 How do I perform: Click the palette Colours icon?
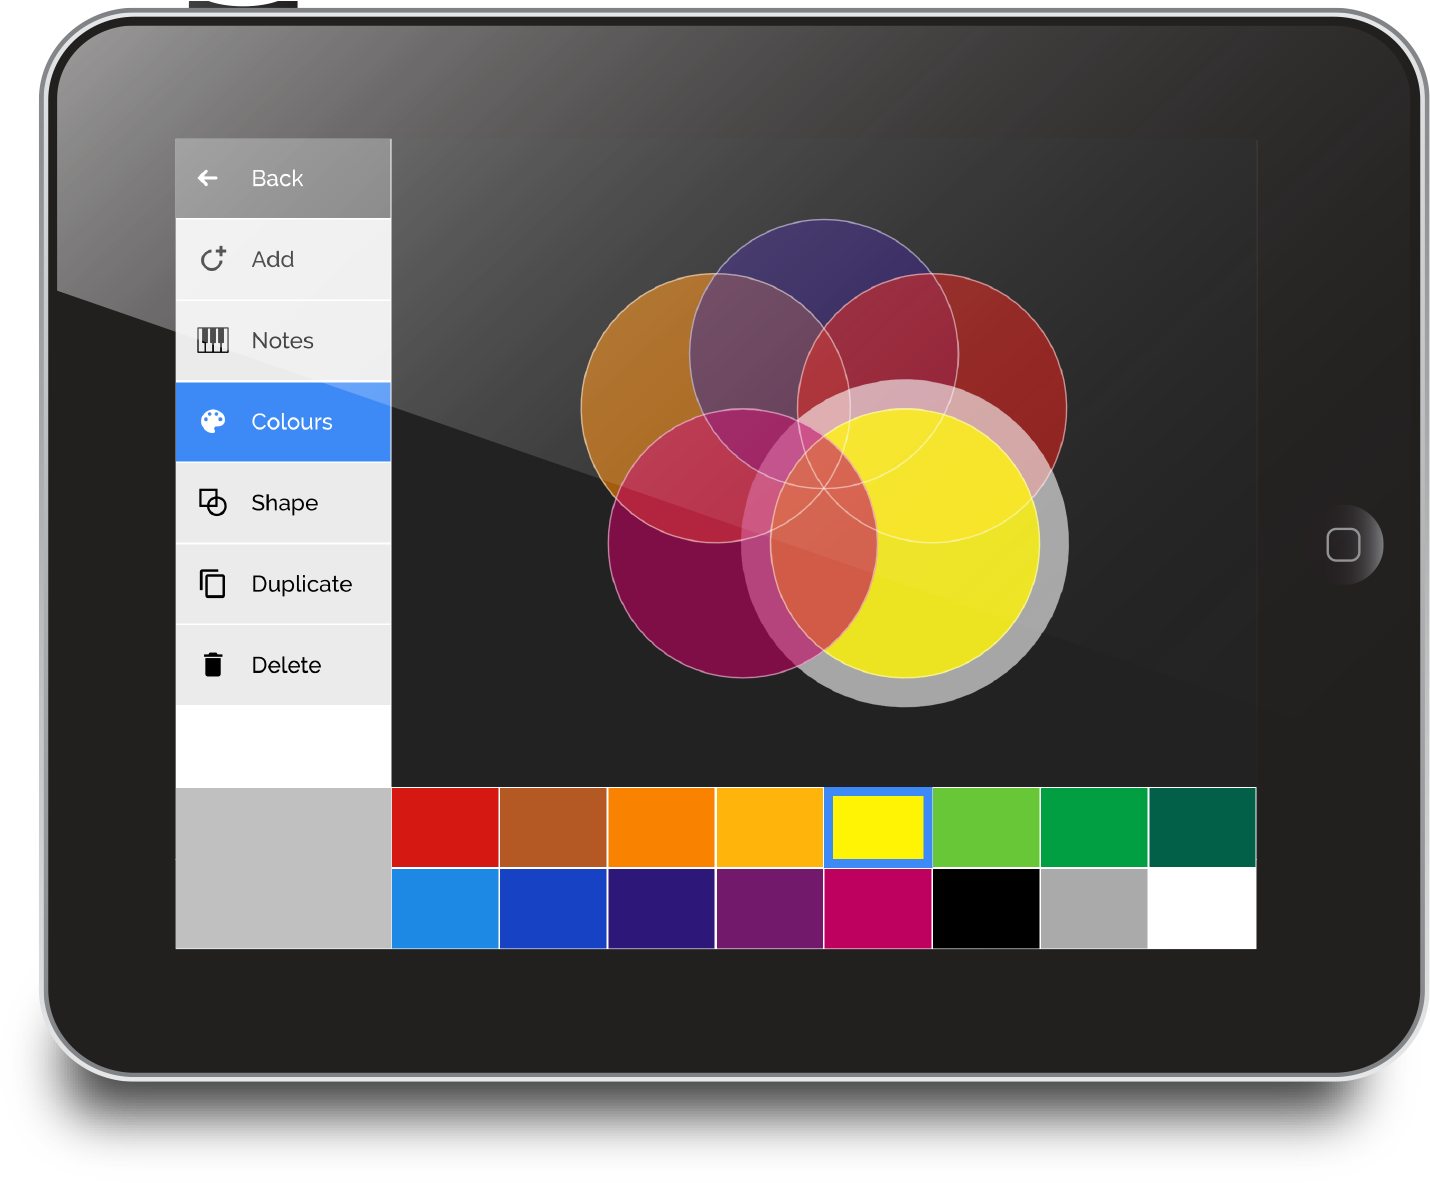click(213, 421)
